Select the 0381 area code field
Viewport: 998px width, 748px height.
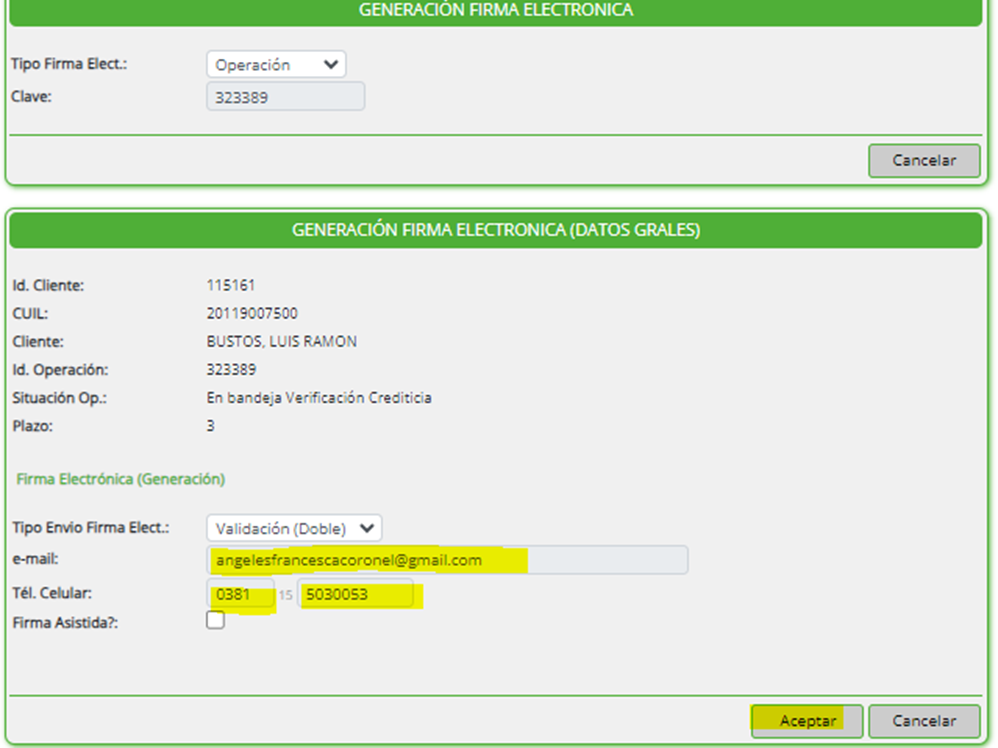(x=240, y=595)
